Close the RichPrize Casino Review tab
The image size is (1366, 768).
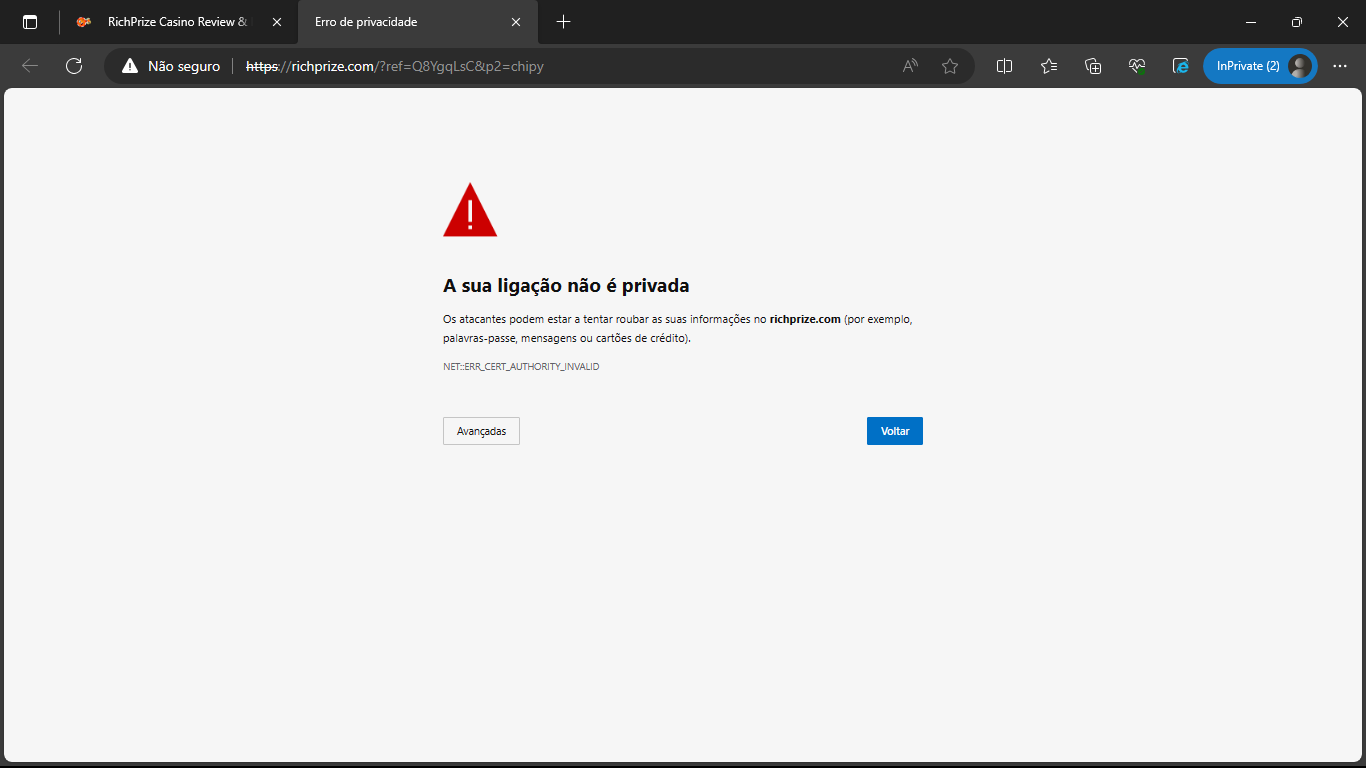tap(277, 22)
